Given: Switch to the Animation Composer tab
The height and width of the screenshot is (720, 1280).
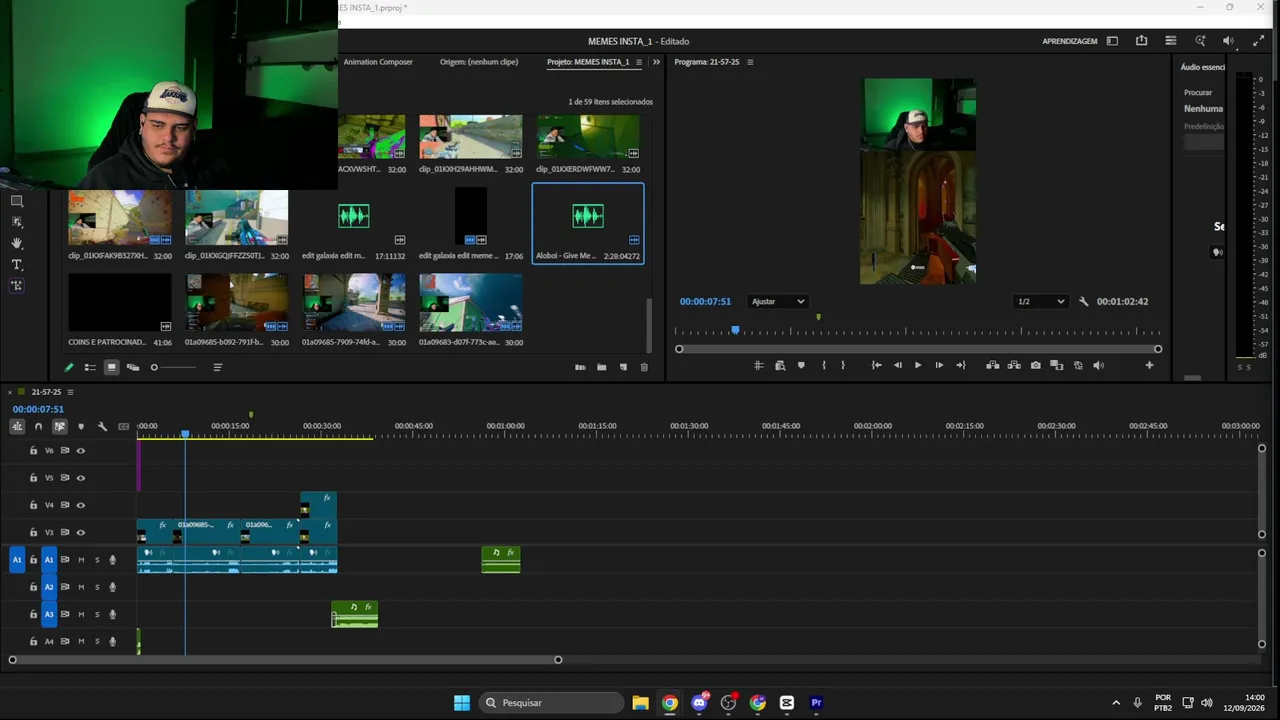Looking at the screenshot, I should tap(378, 62).
